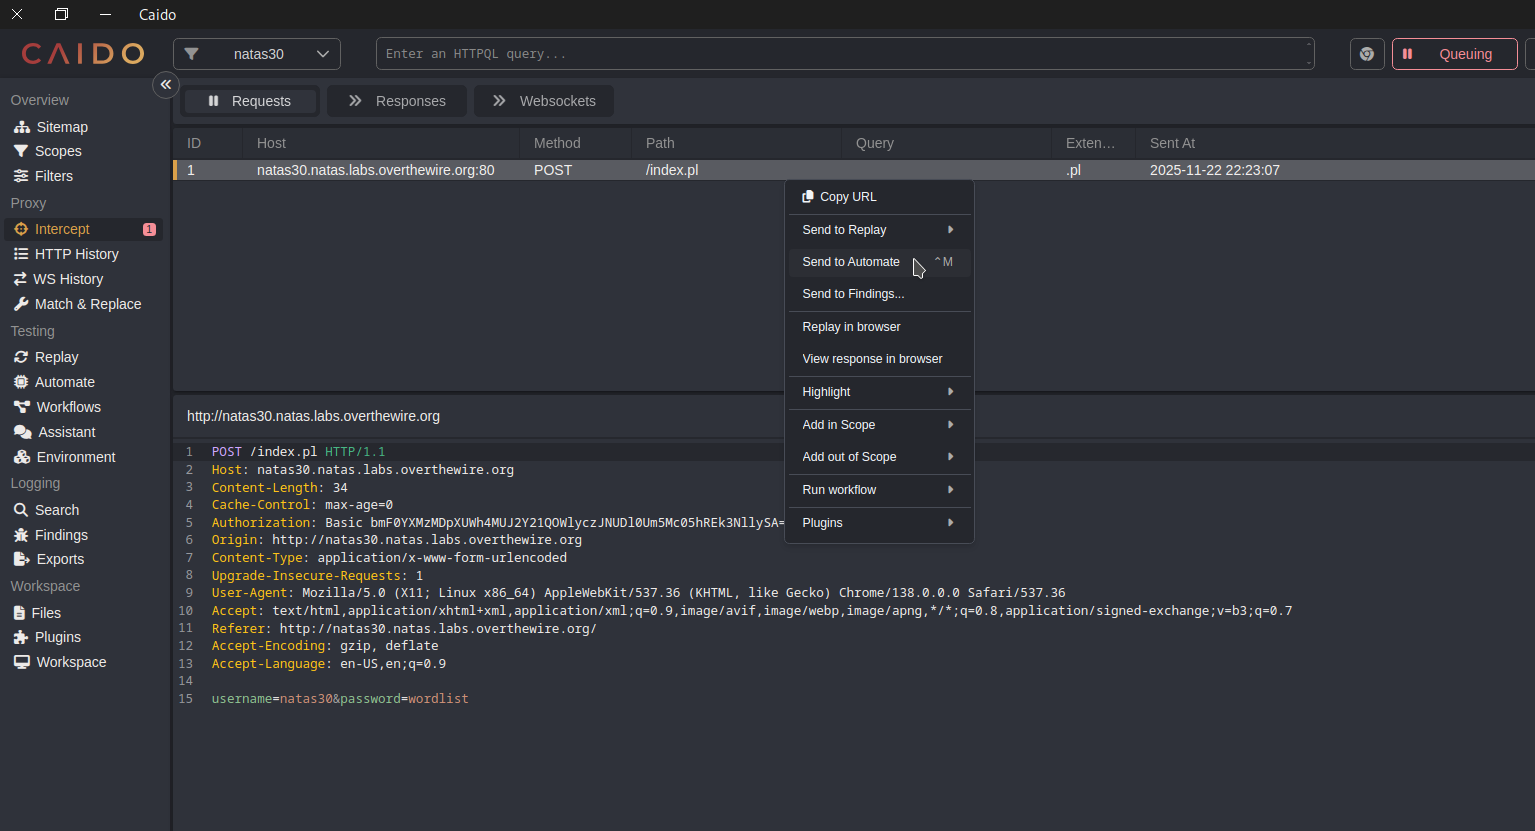
Task: Open the Sitemap icon in sidebar
Action: tap(21, 127)
